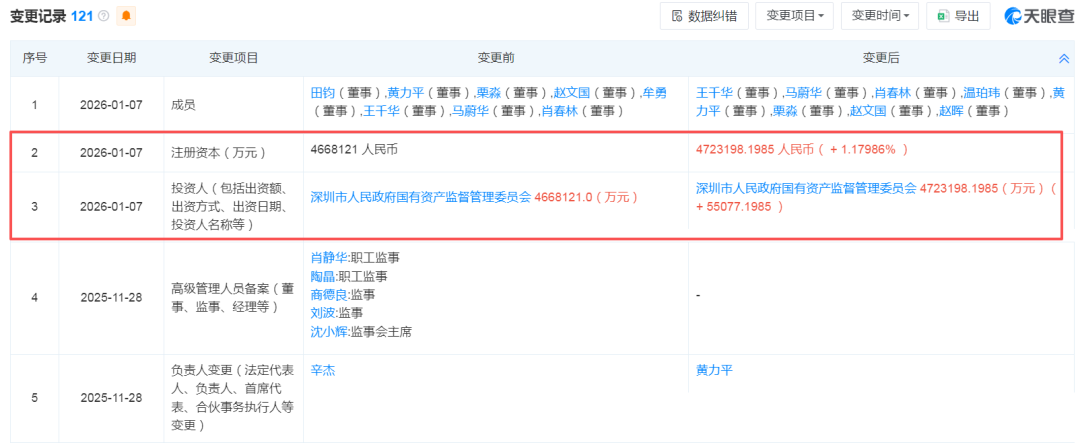Click the orange bell alert icon
This screenshot has width=1080, height=443.
click(x=126, y=16)
